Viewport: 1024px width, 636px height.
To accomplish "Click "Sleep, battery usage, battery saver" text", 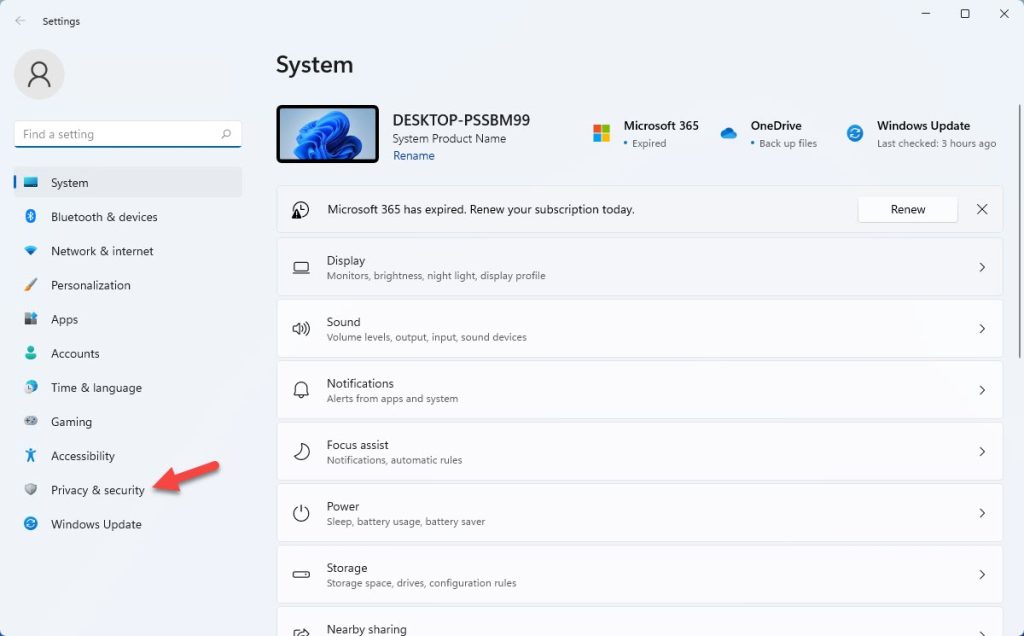I will (x=406, y=522).
